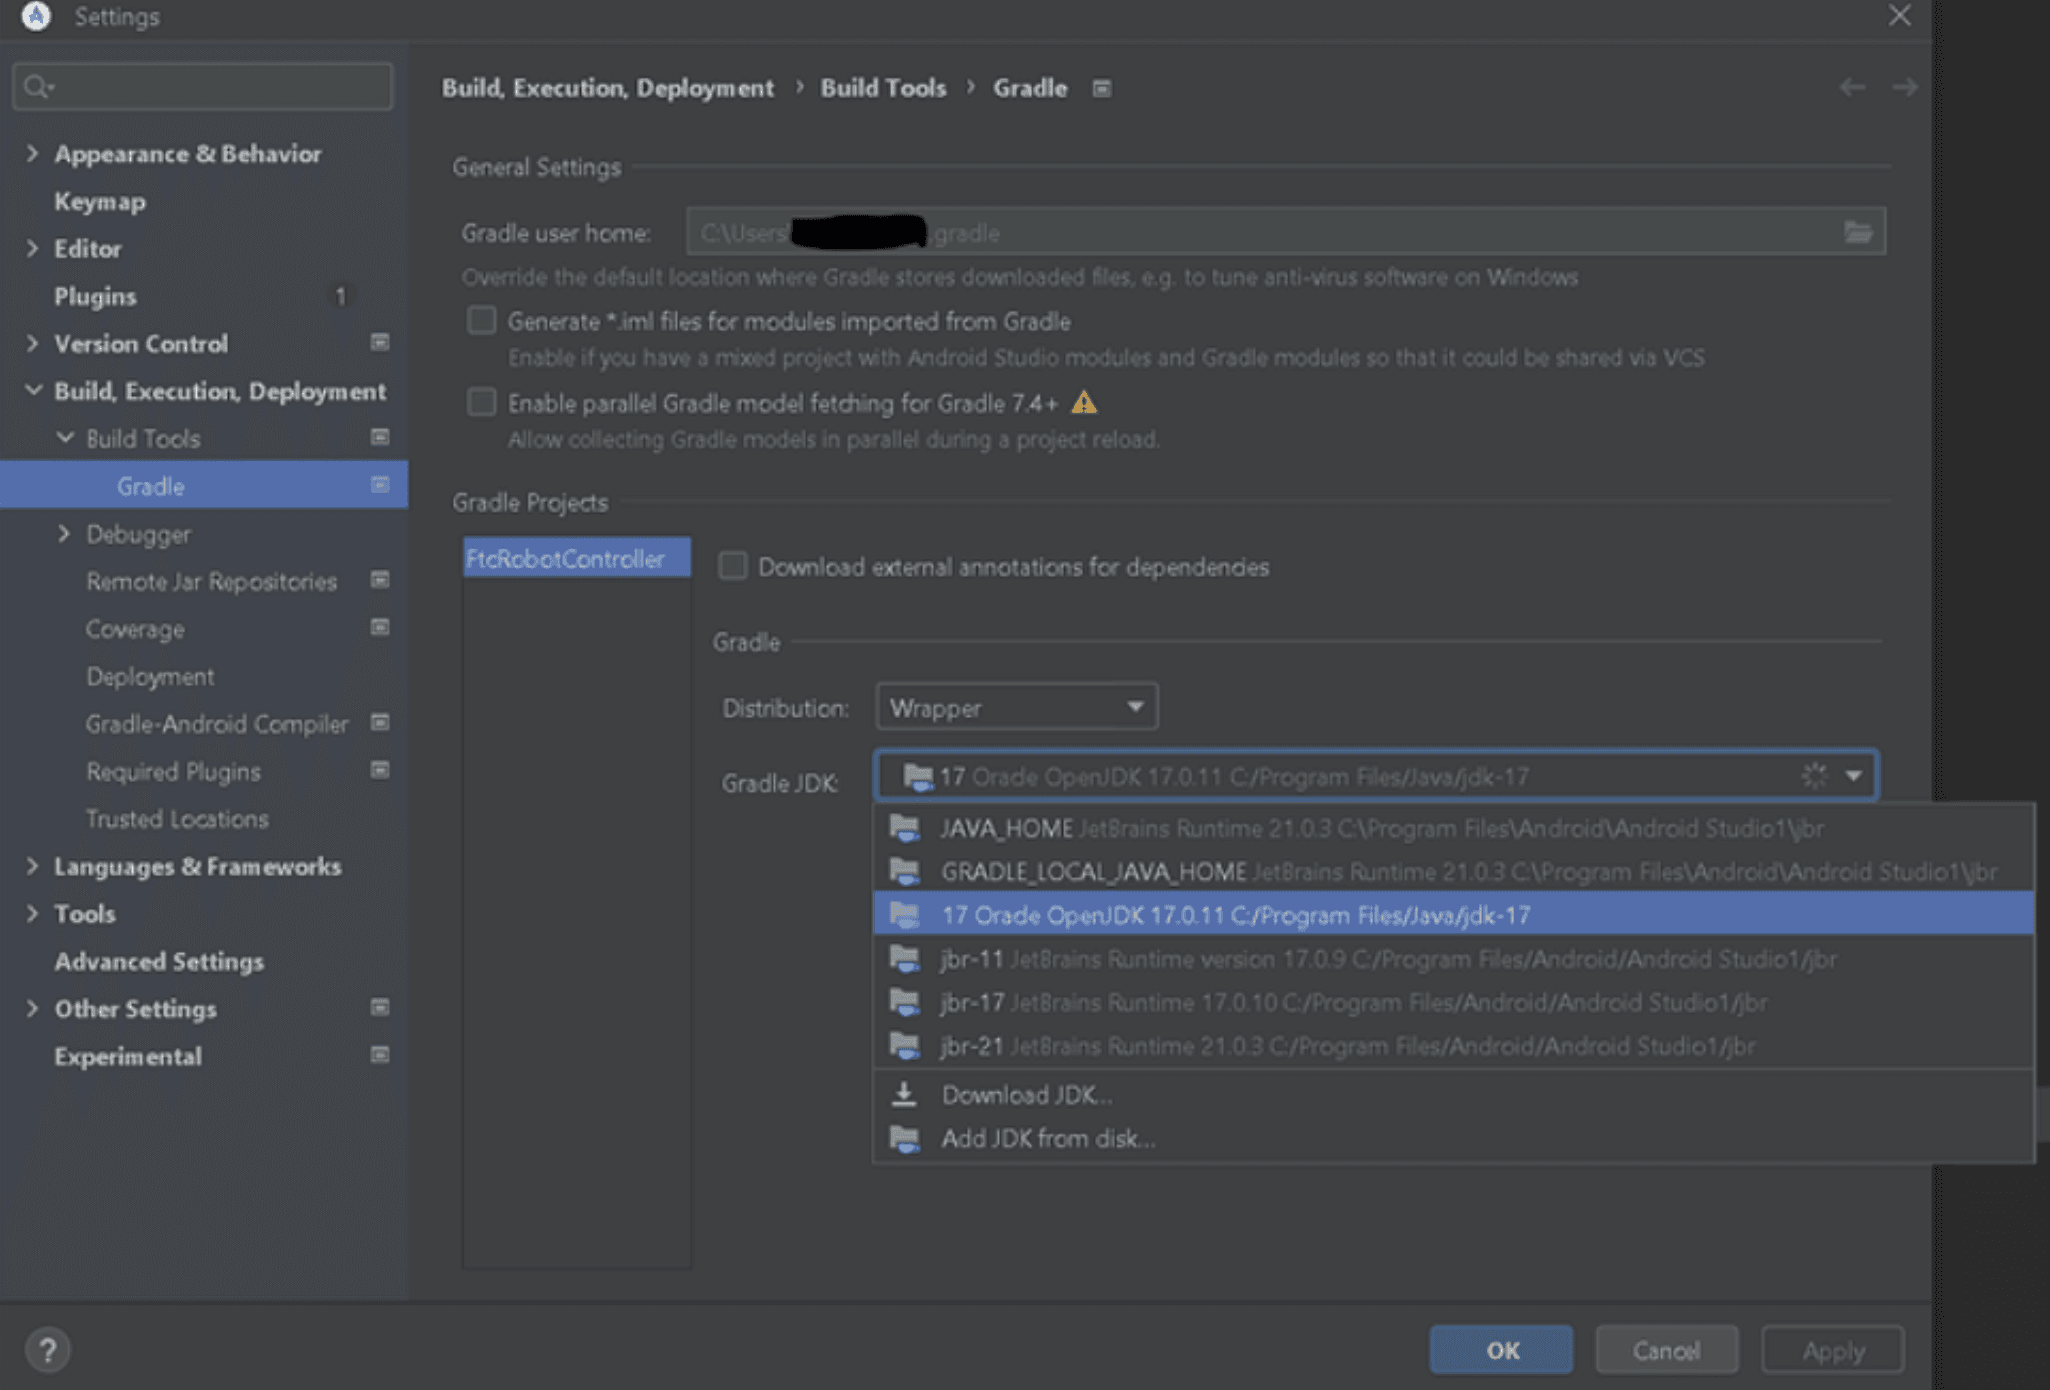Click the Add JDK from disk folder icon
The height and width of the screenshot is (1390, 2050).
[x=904, y=1138]
